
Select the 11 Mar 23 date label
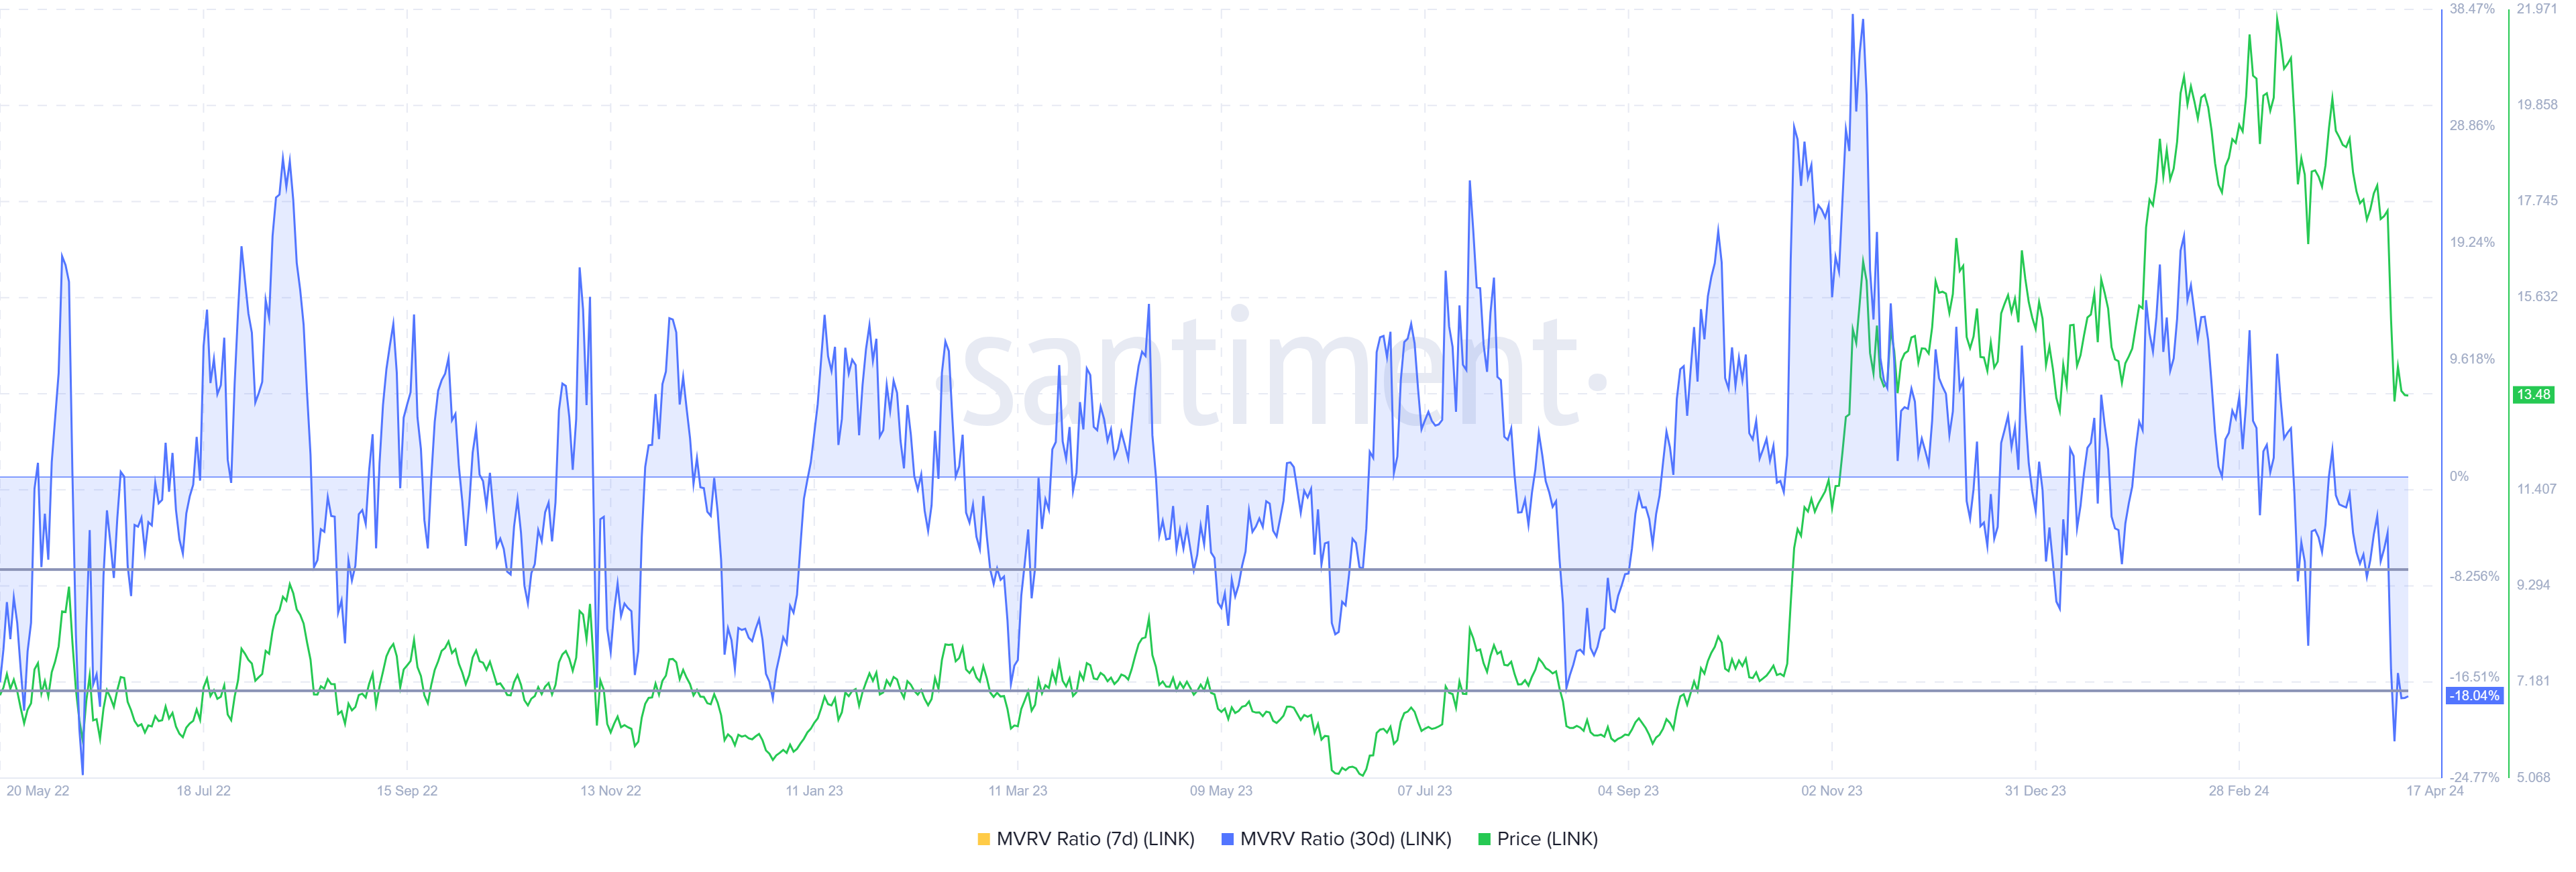click(1017, 790)
